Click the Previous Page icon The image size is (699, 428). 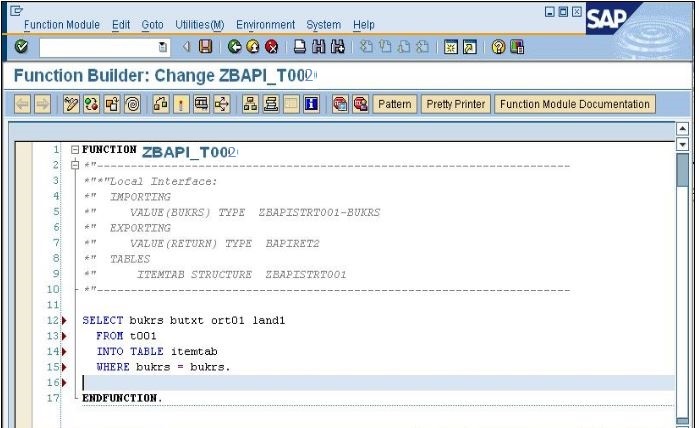[x=385, y=46]
